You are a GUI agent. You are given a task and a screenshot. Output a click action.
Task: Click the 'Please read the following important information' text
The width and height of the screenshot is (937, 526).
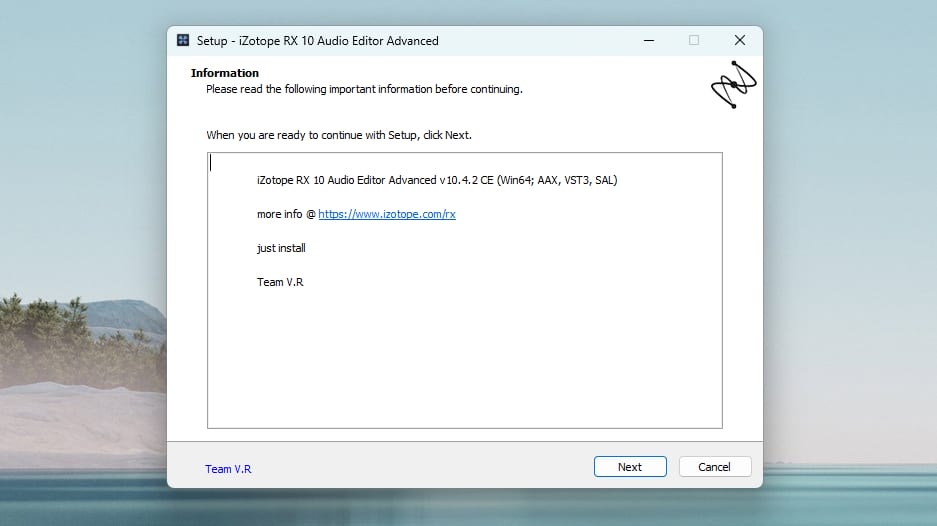click(364, 89)
